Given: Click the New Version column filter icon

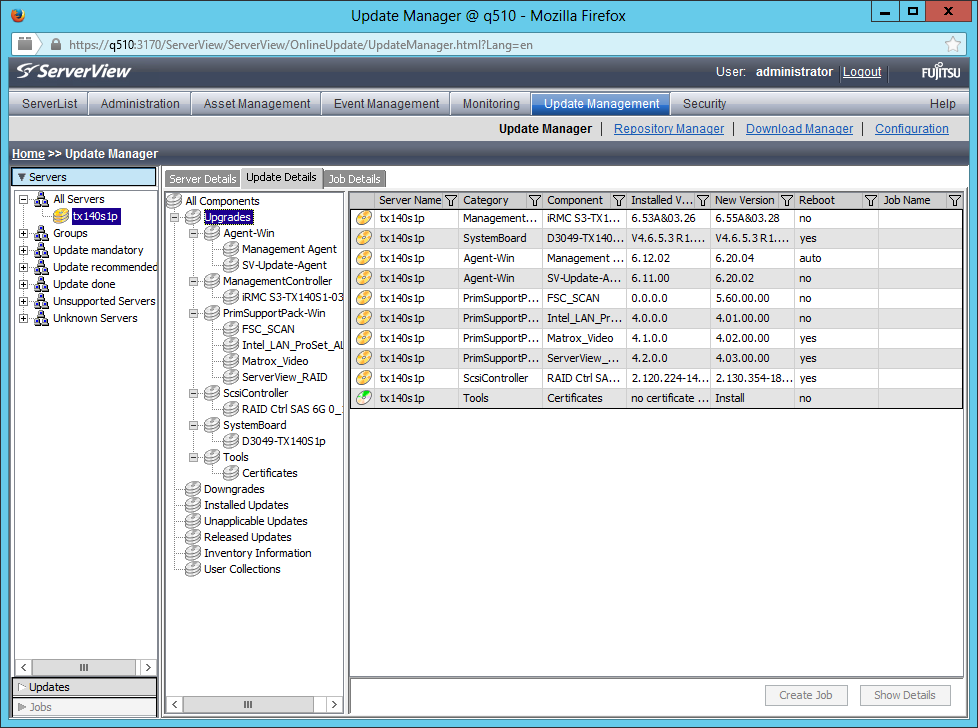Looking at the screenshot, I should [x=787, y=200].
